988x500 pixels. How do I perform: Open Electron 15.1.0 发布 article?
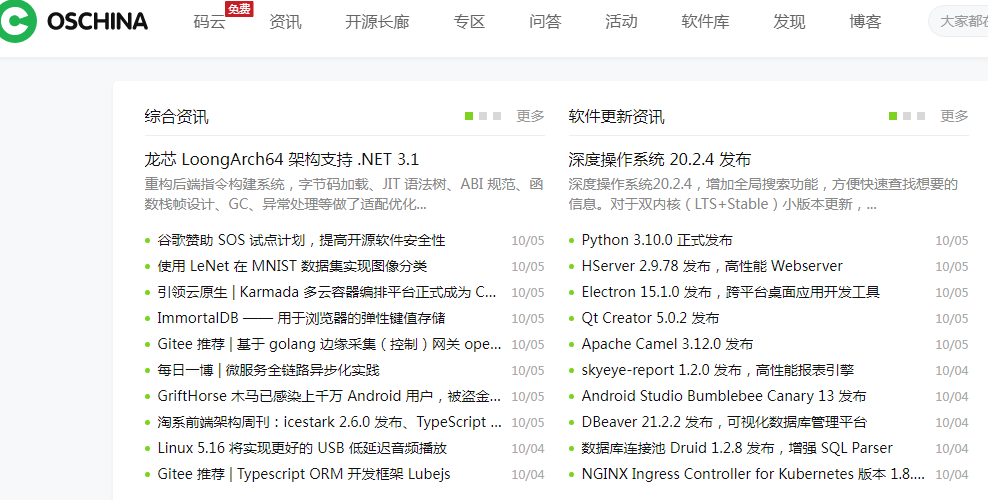point(731,292)
